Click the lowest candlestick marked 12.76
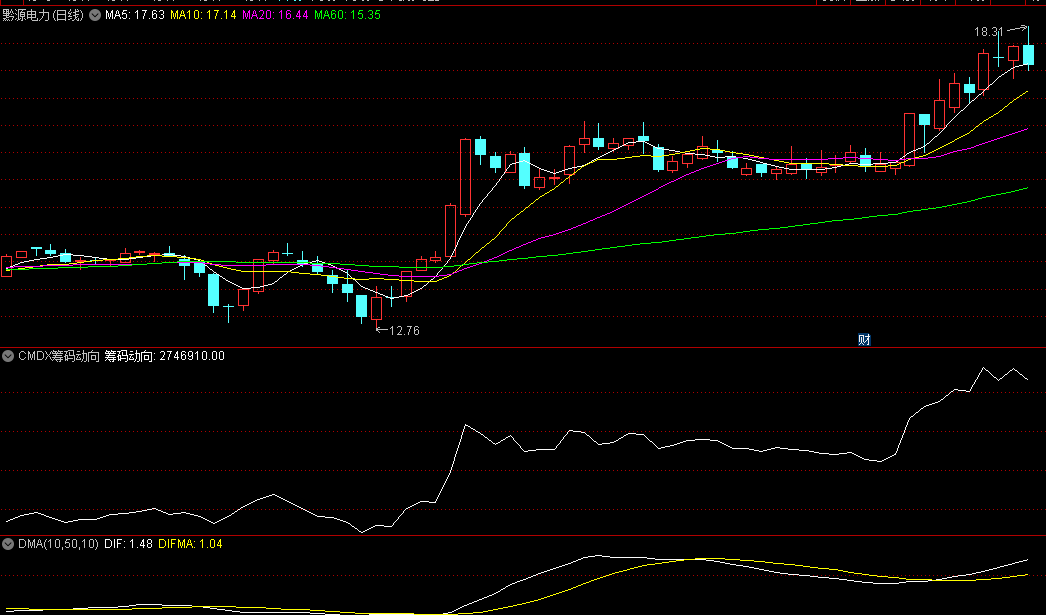1046x615 pixels. [x=377, y=309]
